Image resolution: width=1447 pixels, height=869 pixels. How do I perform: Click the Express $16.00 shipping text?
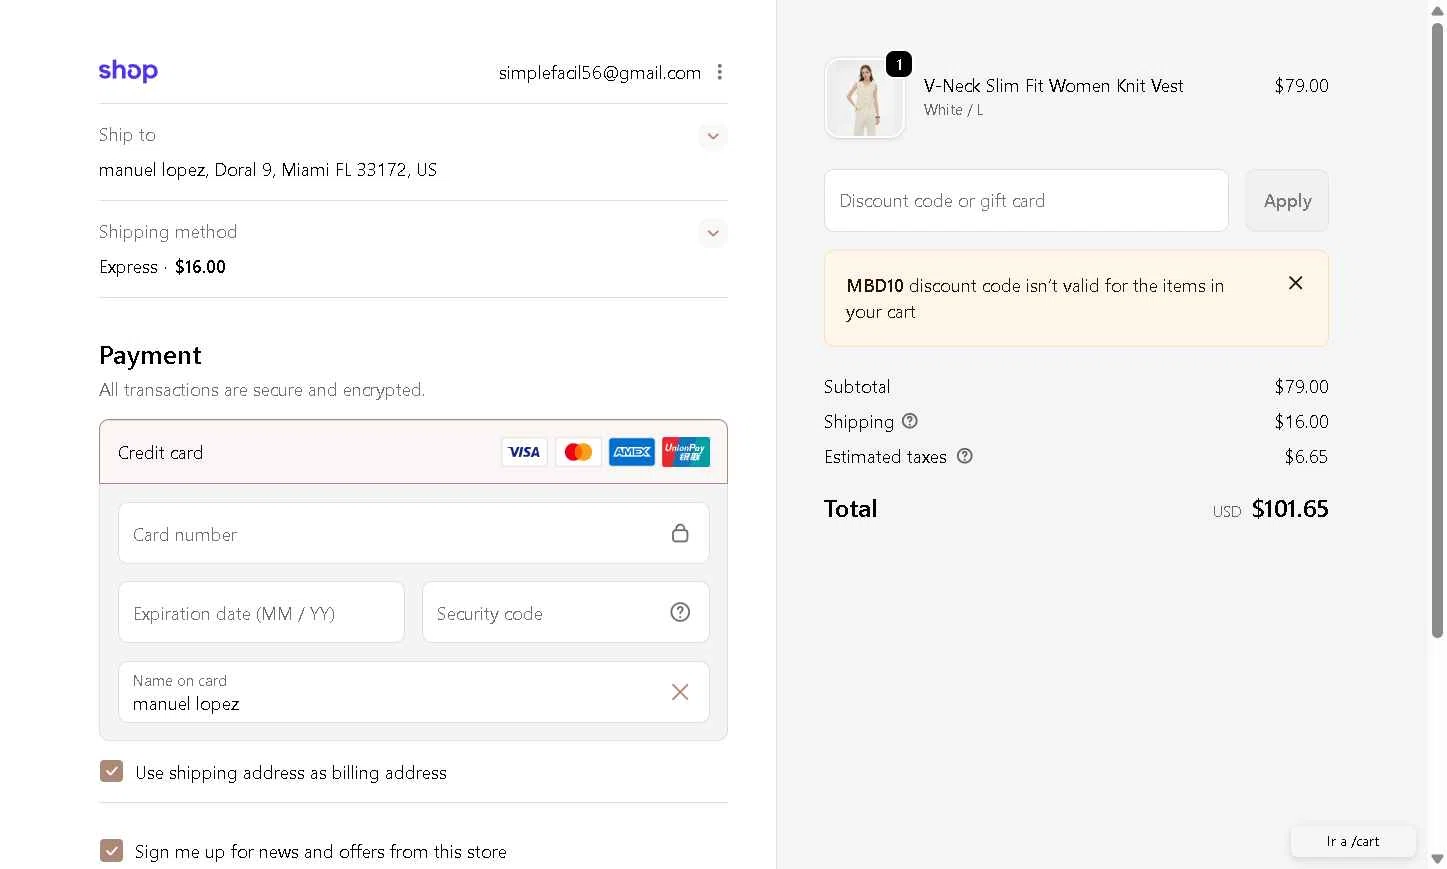[x=162, y=267]
